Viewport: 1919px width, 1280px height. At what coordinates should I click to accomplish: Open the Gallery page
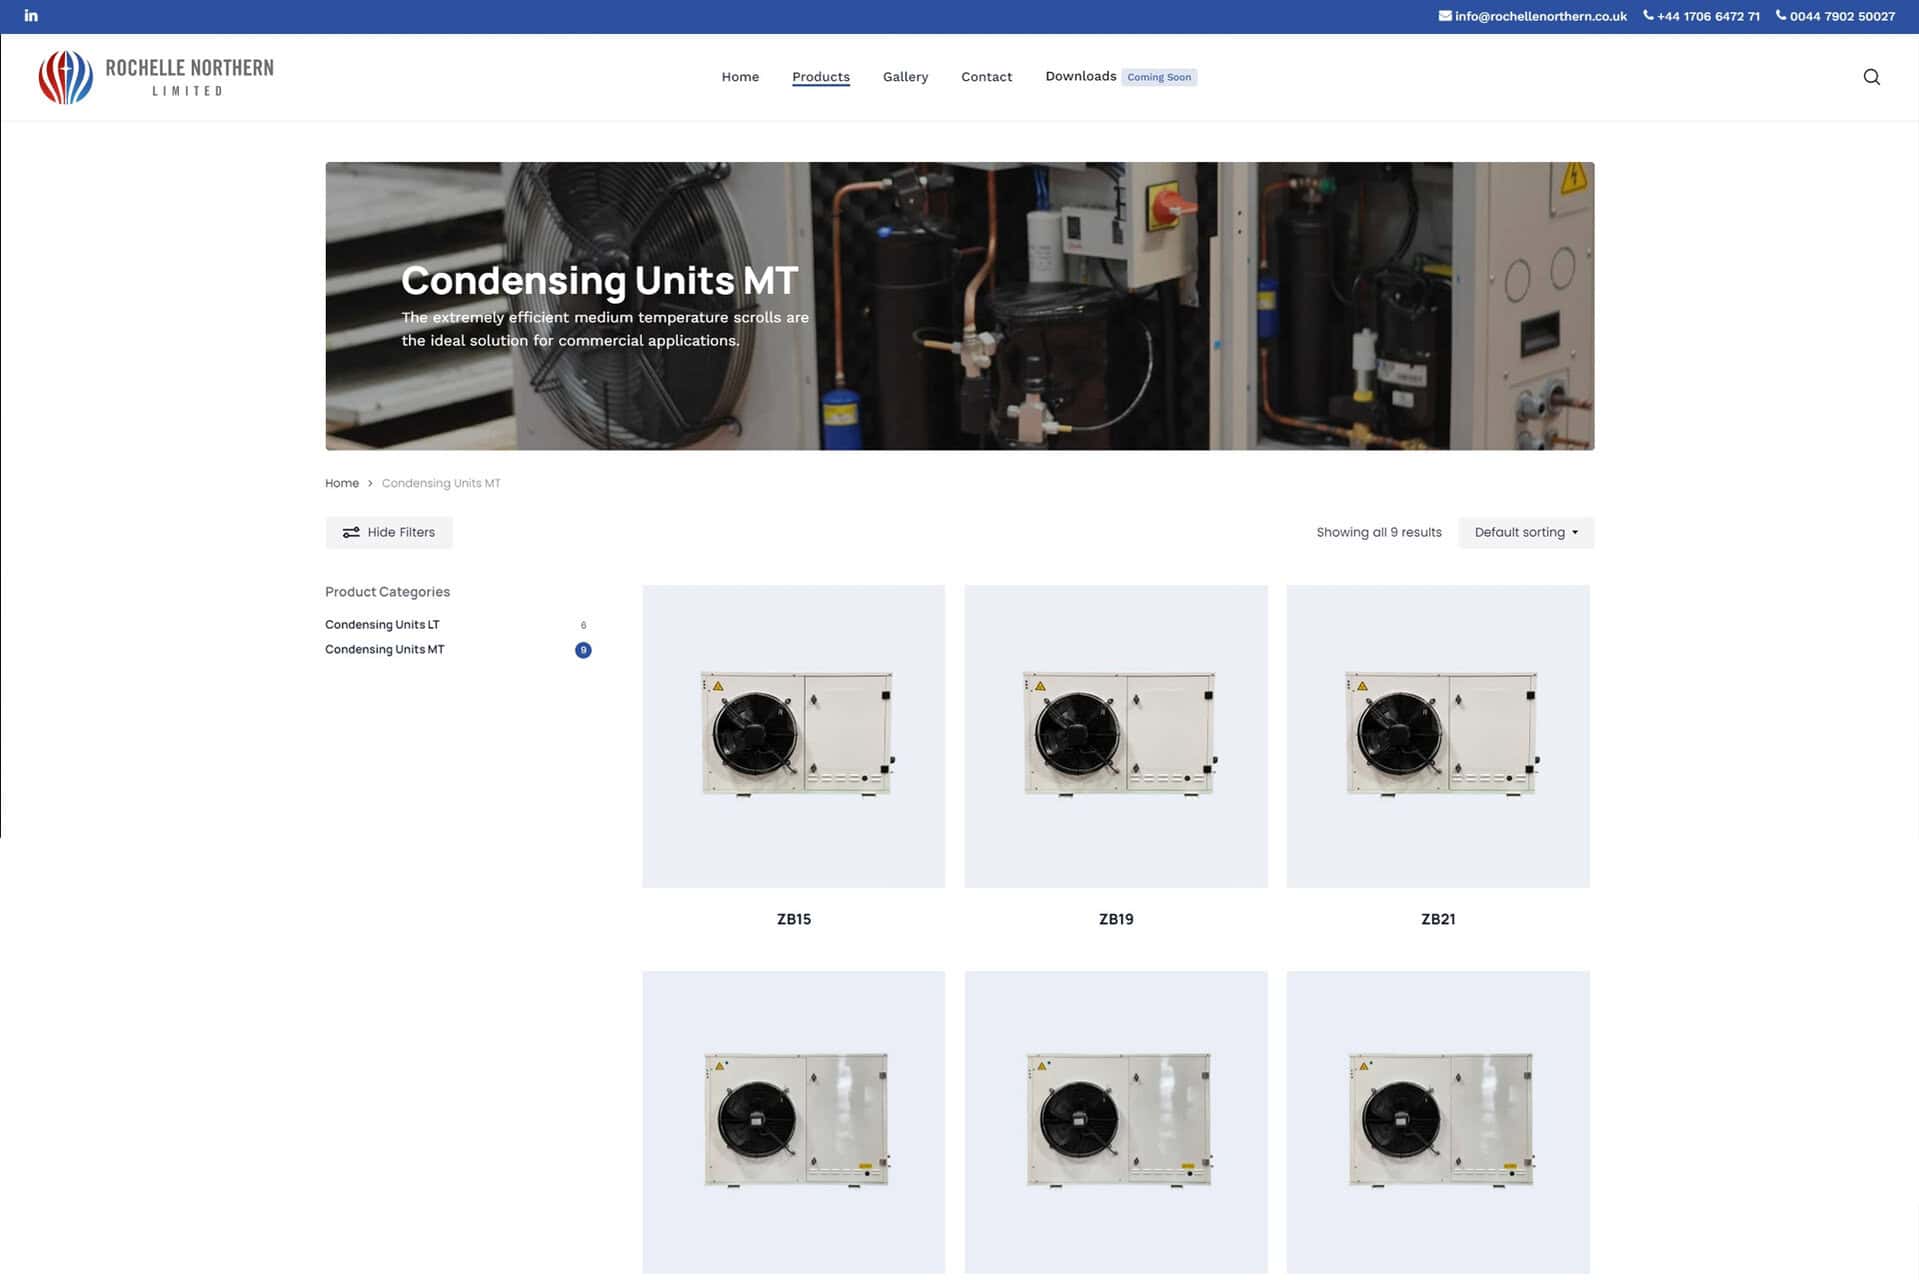[x=905, y=77]
